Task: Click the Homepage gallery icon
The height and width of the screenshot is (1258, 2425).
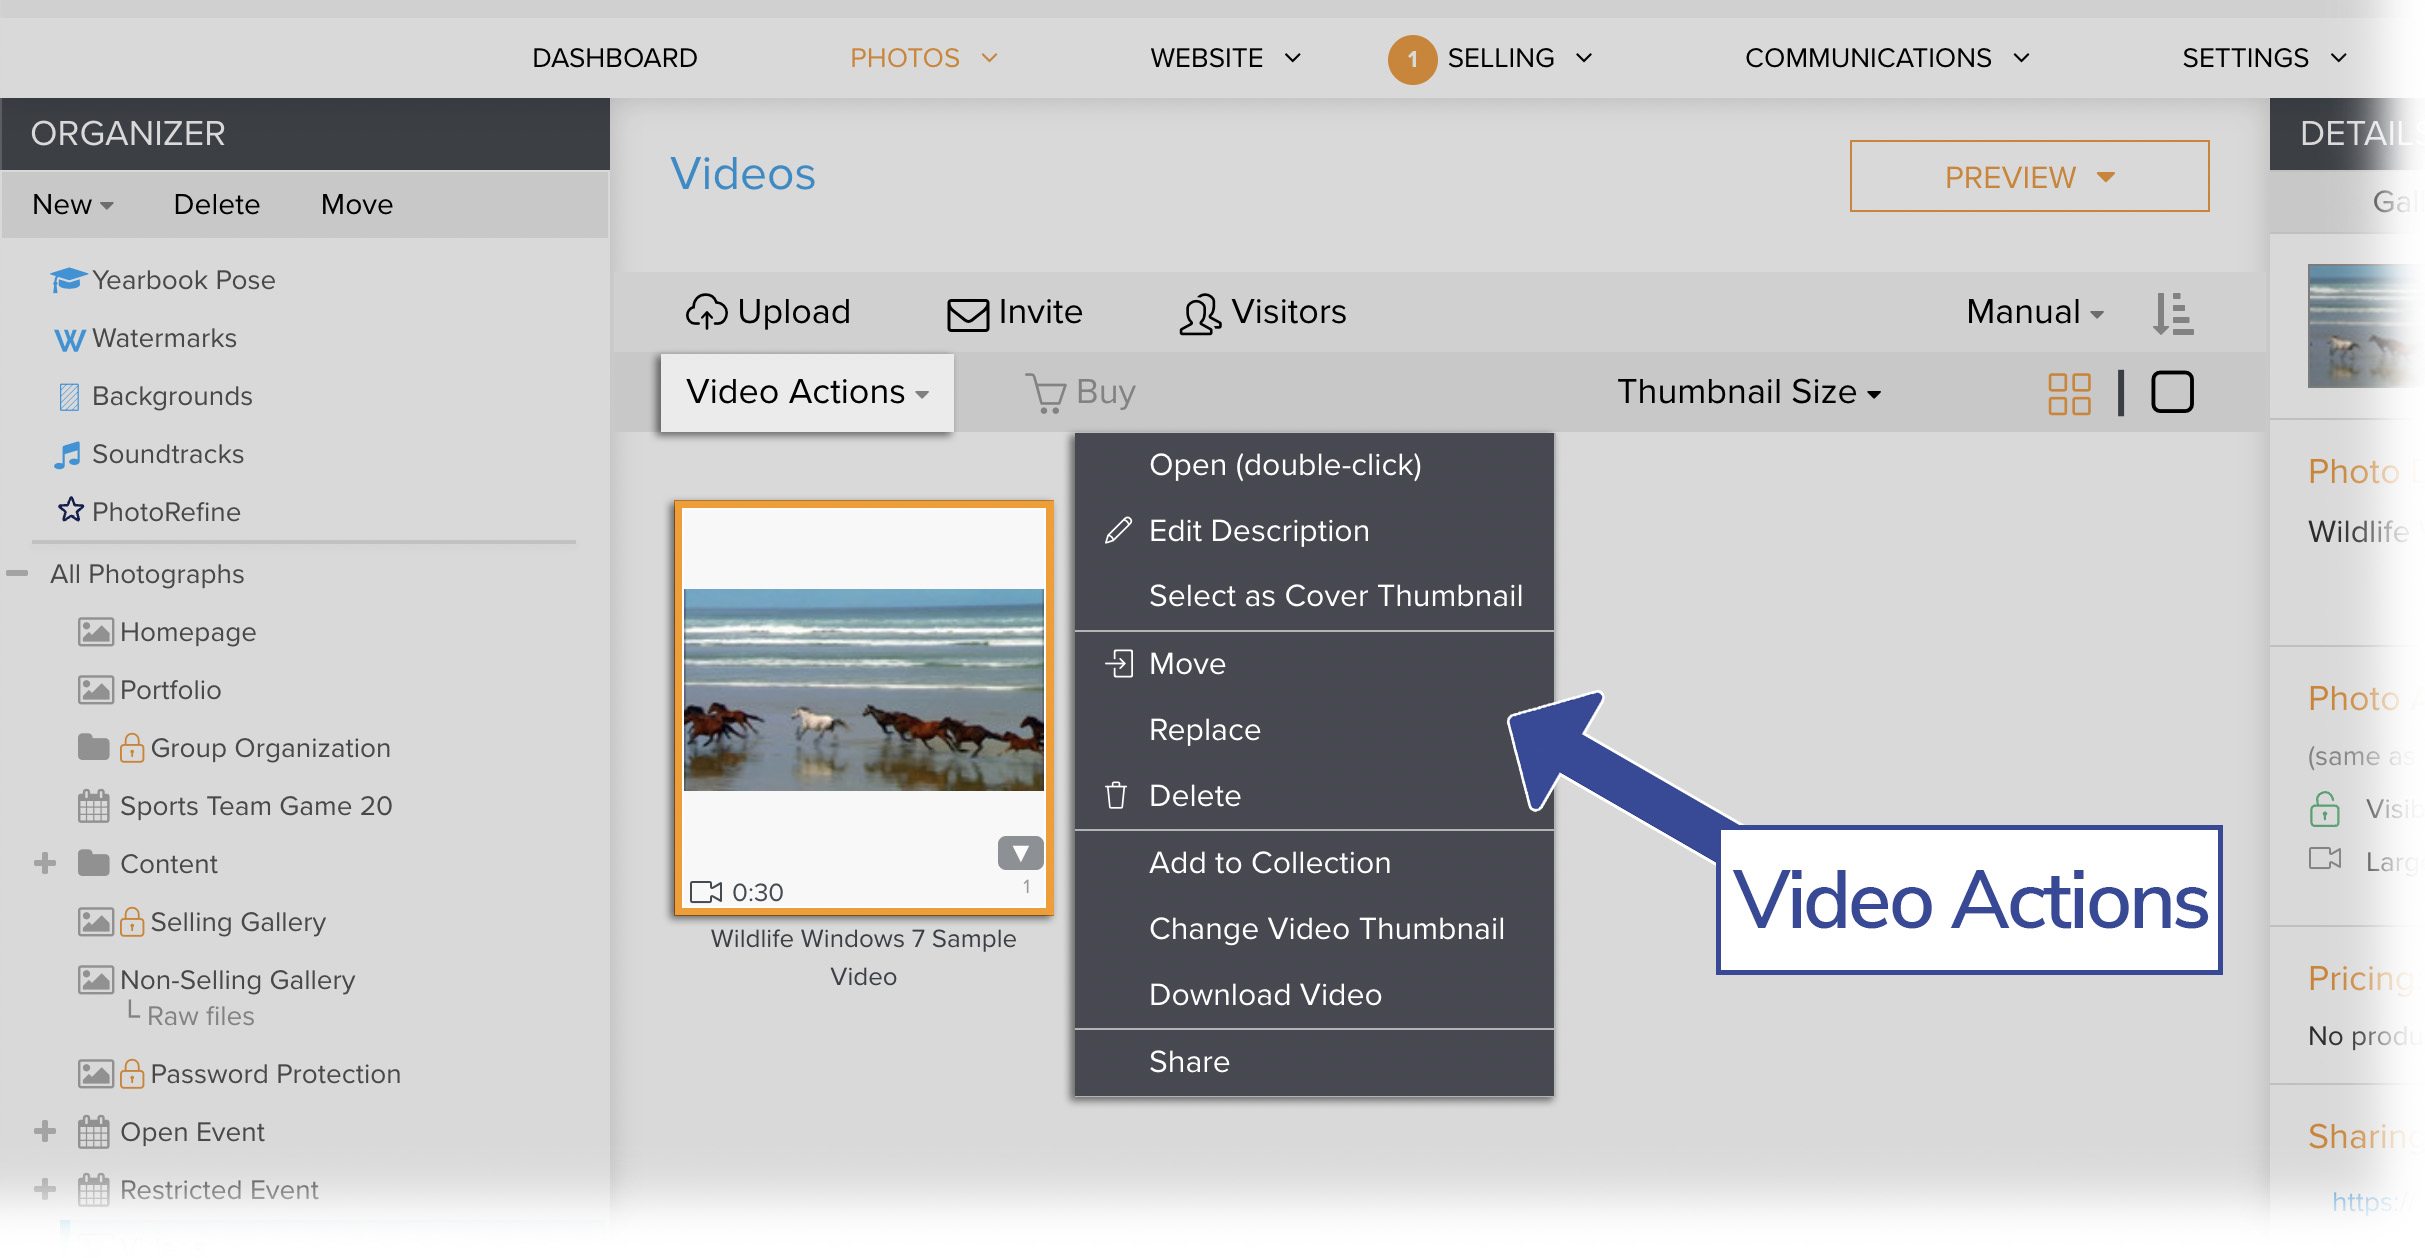Action: click(x=95, y=632)
